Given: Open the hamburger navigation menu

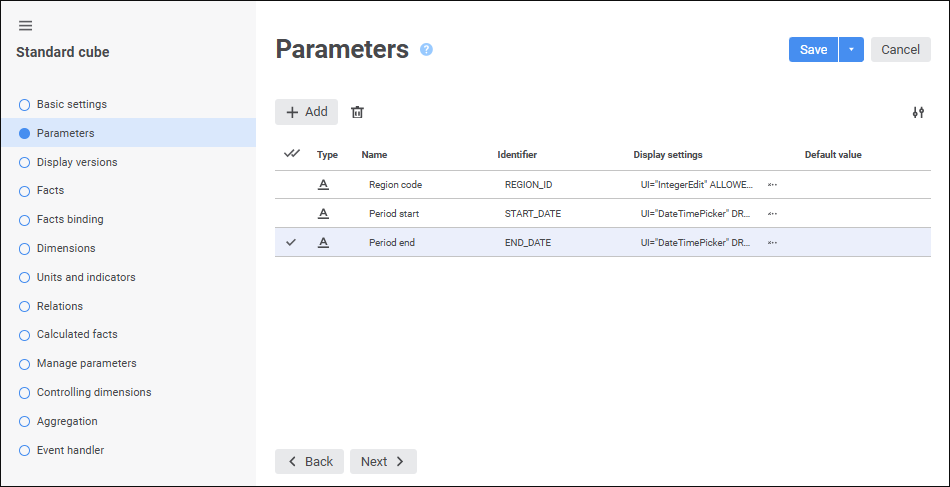Looking at the screenshot, I should 26,25.
